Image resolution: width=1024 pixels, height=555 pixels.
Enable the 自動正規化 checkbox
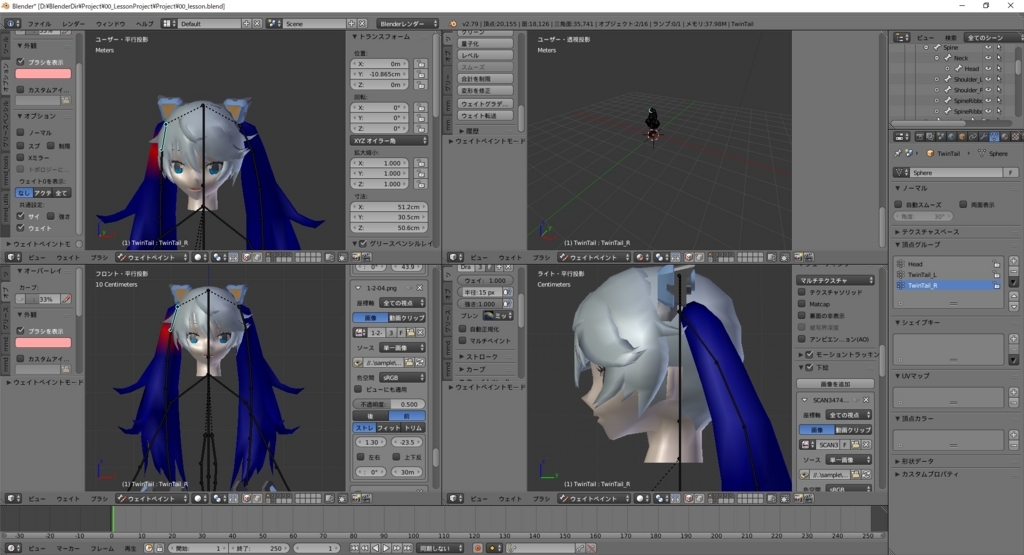point(463,328)
